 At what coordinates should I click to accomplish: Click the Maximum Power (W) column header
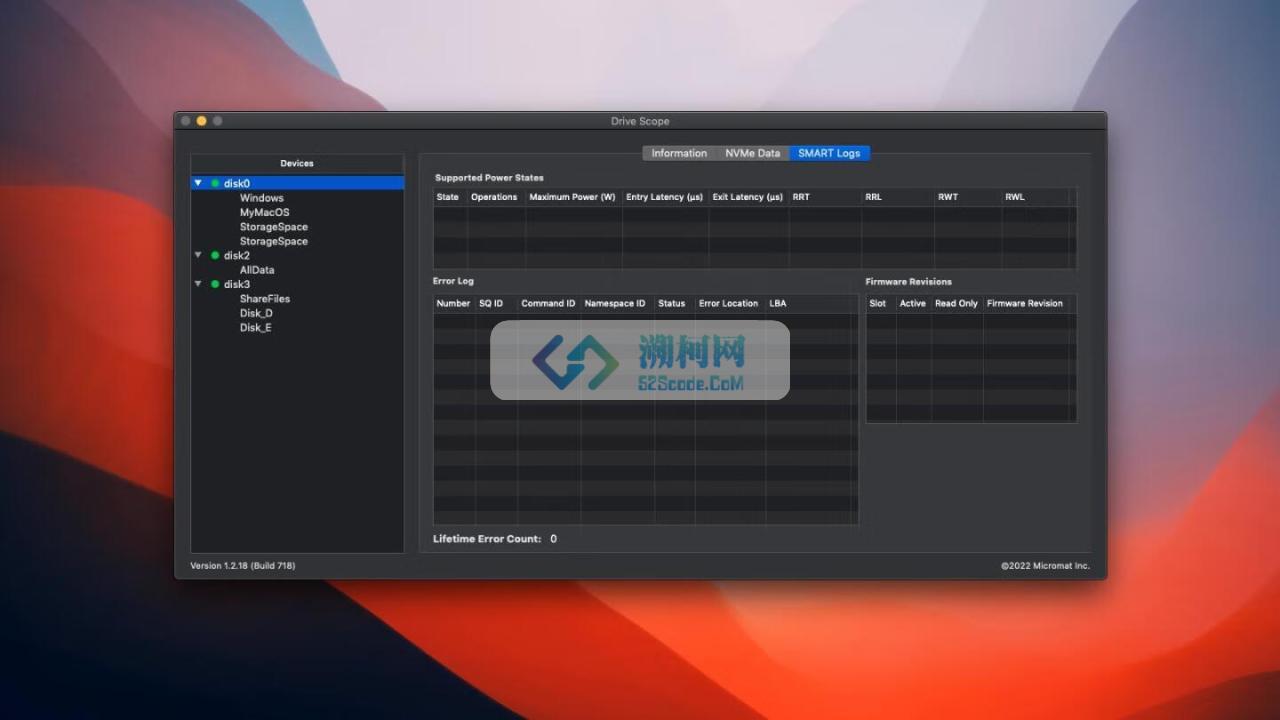click(572, 197)
